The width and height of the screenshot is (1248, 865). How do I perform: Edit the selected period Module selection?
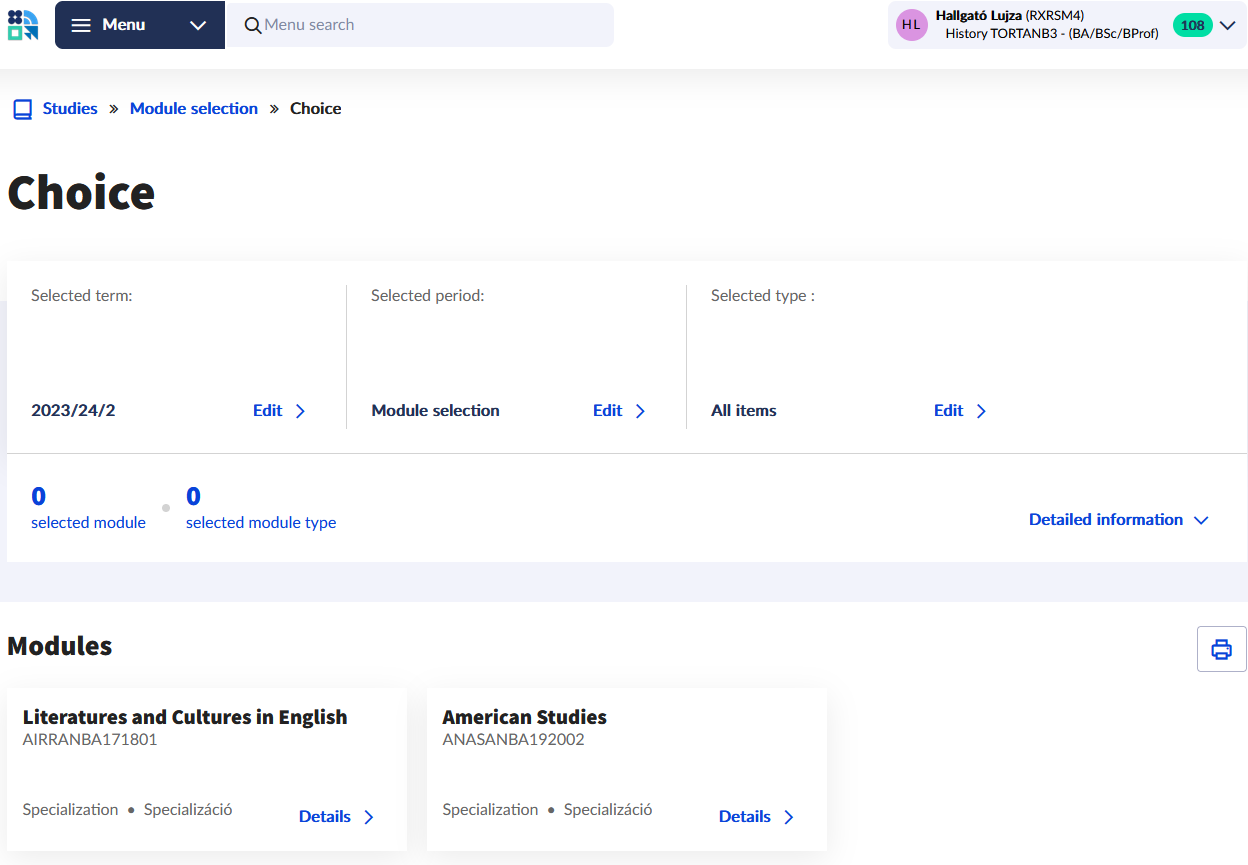619,411
